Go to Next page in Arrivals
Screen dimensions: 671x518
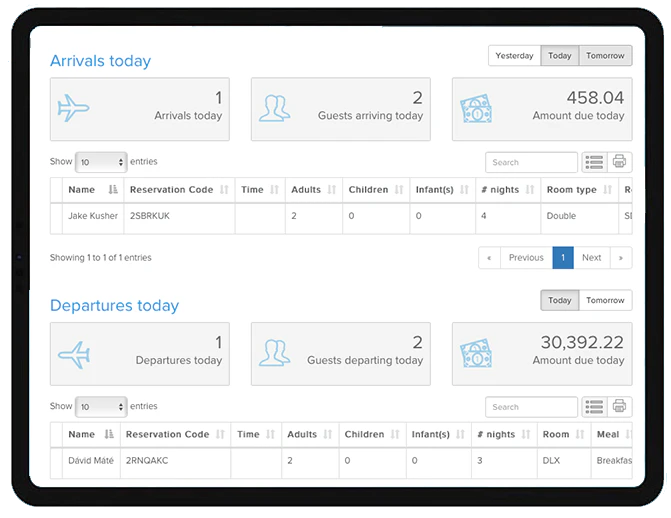(x=591, y=258)
